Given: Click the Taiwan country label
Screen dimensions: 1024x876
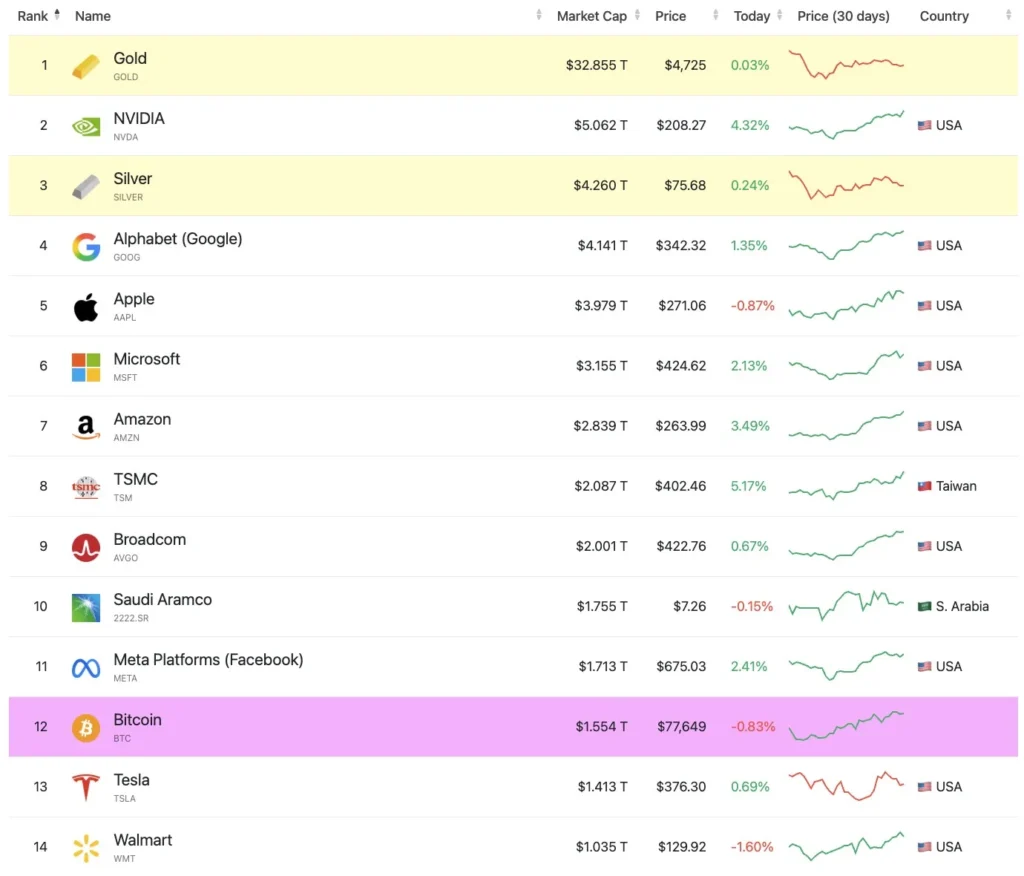Looking at the screenshot, I should pos(956,486).
